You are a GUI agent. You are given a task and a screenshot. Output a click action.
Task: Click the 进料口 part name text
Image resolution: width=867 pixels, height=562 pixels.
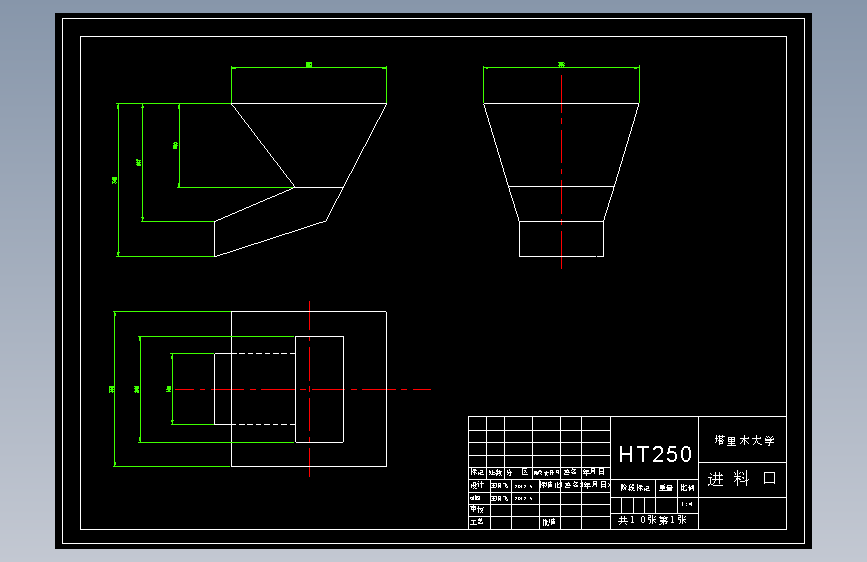[742, 478]
